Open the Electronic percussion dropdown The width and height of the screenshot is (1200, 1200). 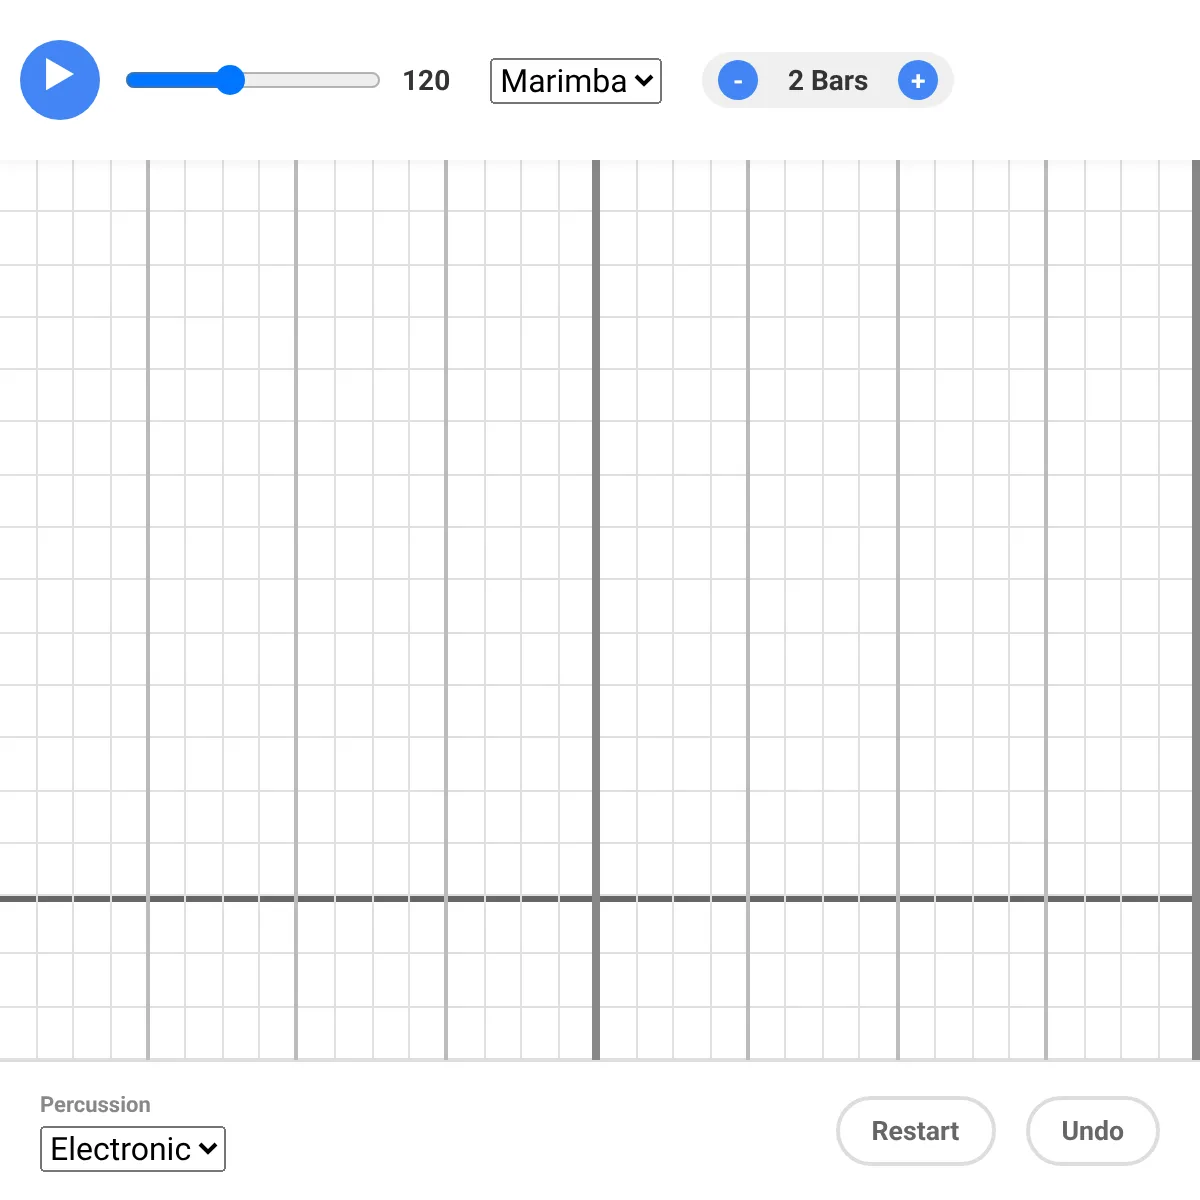click(x=133, y=1149)
